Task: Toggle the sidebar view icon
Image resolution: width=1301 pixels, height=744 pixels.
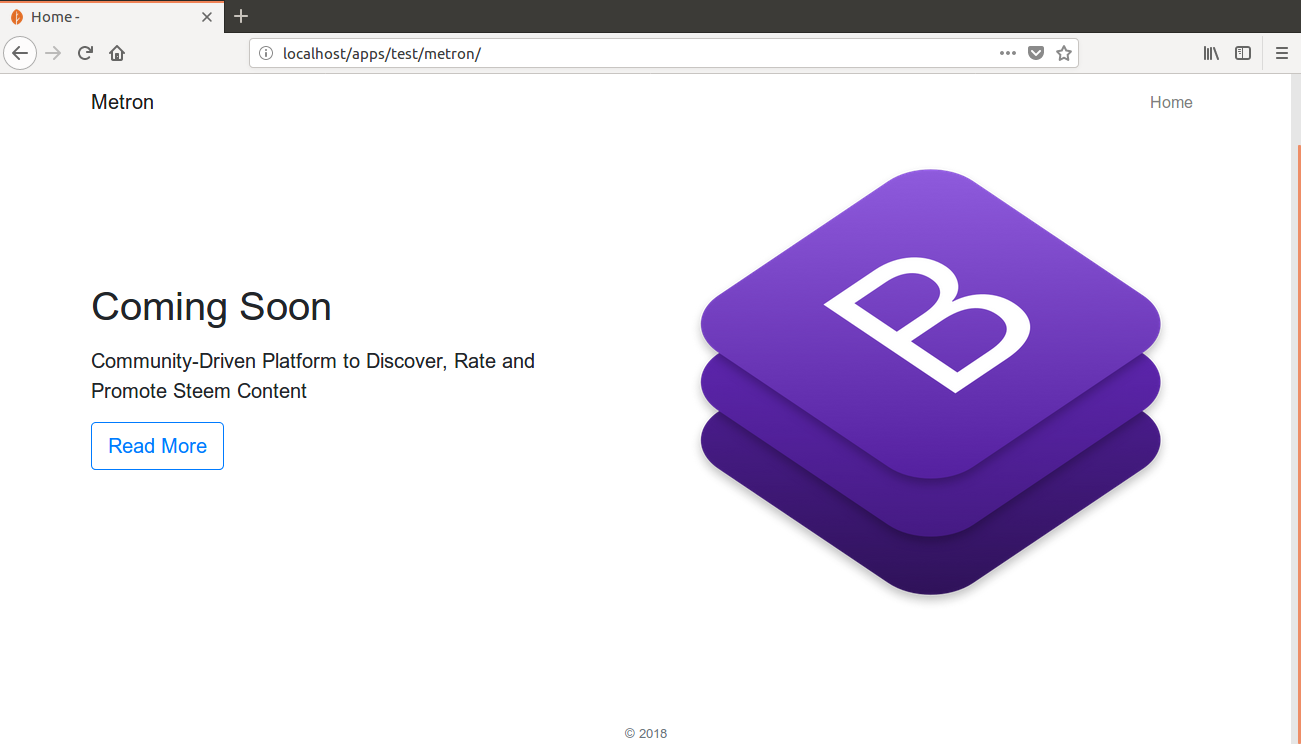Action: [1243, 53]
